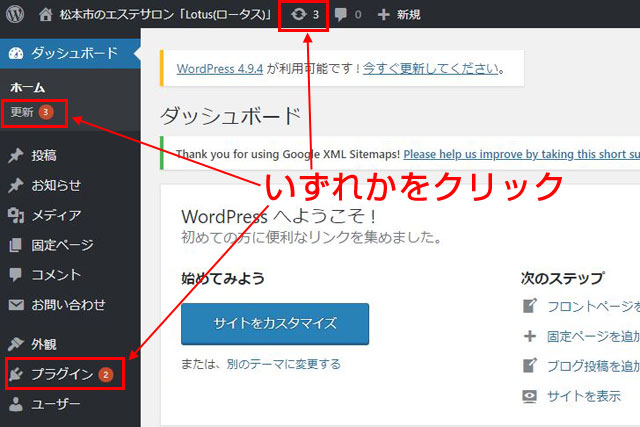Click the plus icon beside 固定ページを追加
Image resolution: width=640 pixels, height=427 pixels.
click(530, 336)
